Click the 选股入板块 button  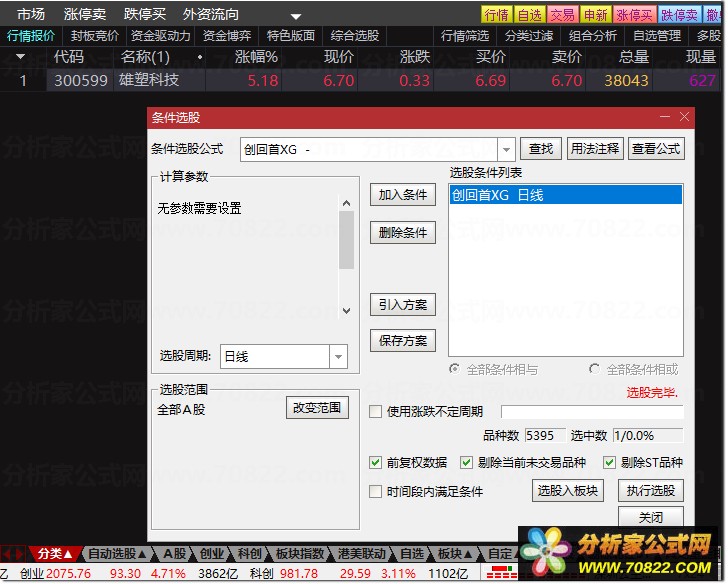point(568,491)
